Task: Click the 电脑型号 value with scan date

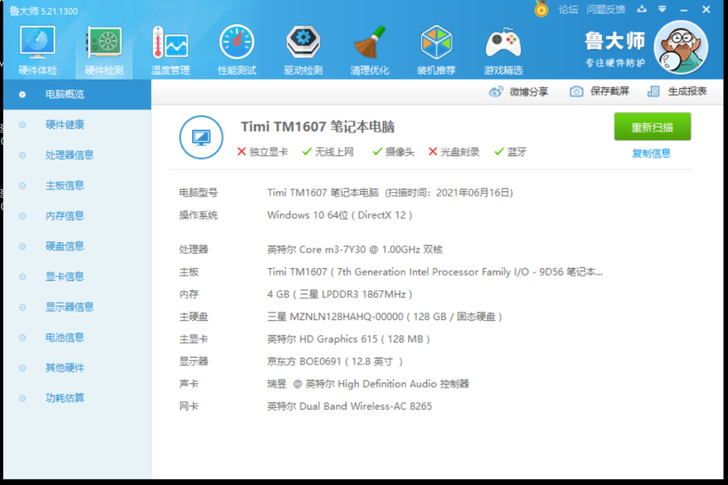Action: (390, 193)
